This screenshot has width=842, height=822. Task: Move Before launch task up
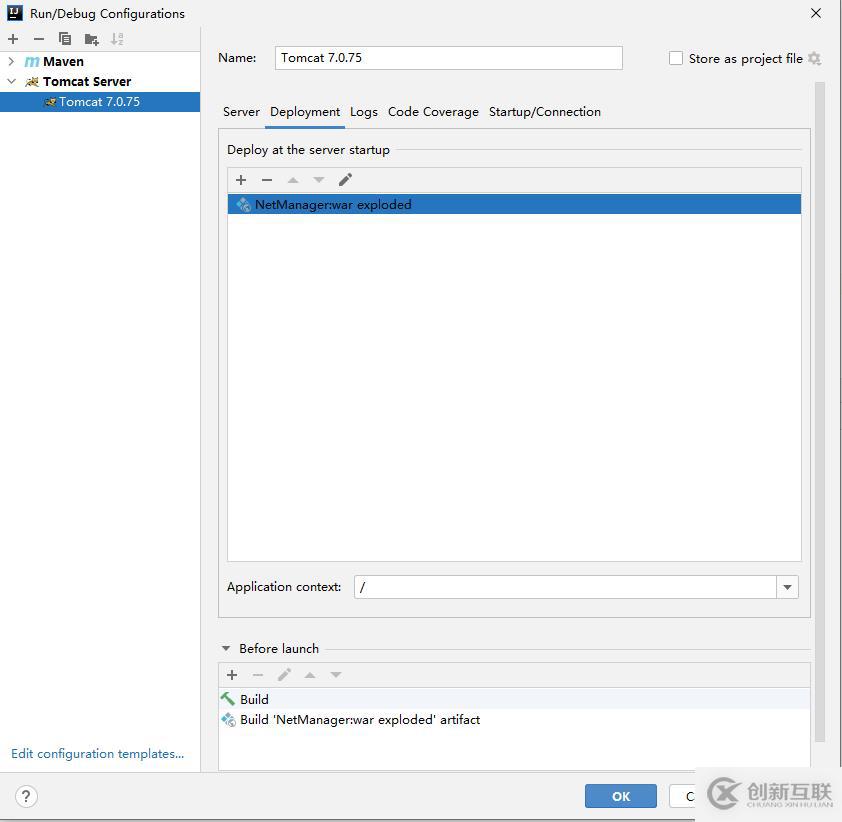click(x=310, y=675)
